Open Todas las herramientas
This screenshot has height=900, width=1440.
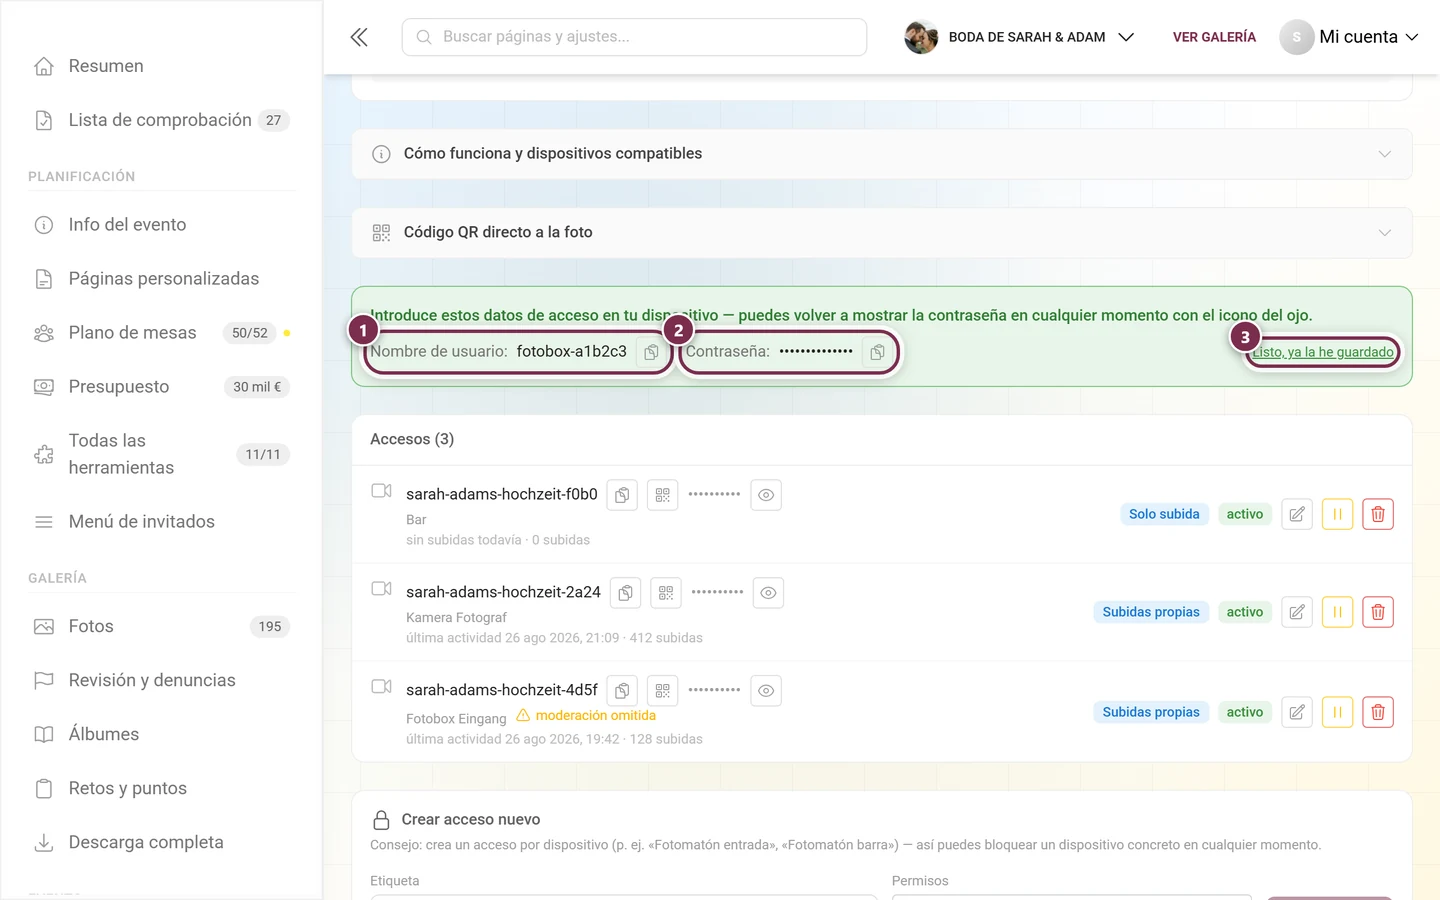tap(161, 454)
